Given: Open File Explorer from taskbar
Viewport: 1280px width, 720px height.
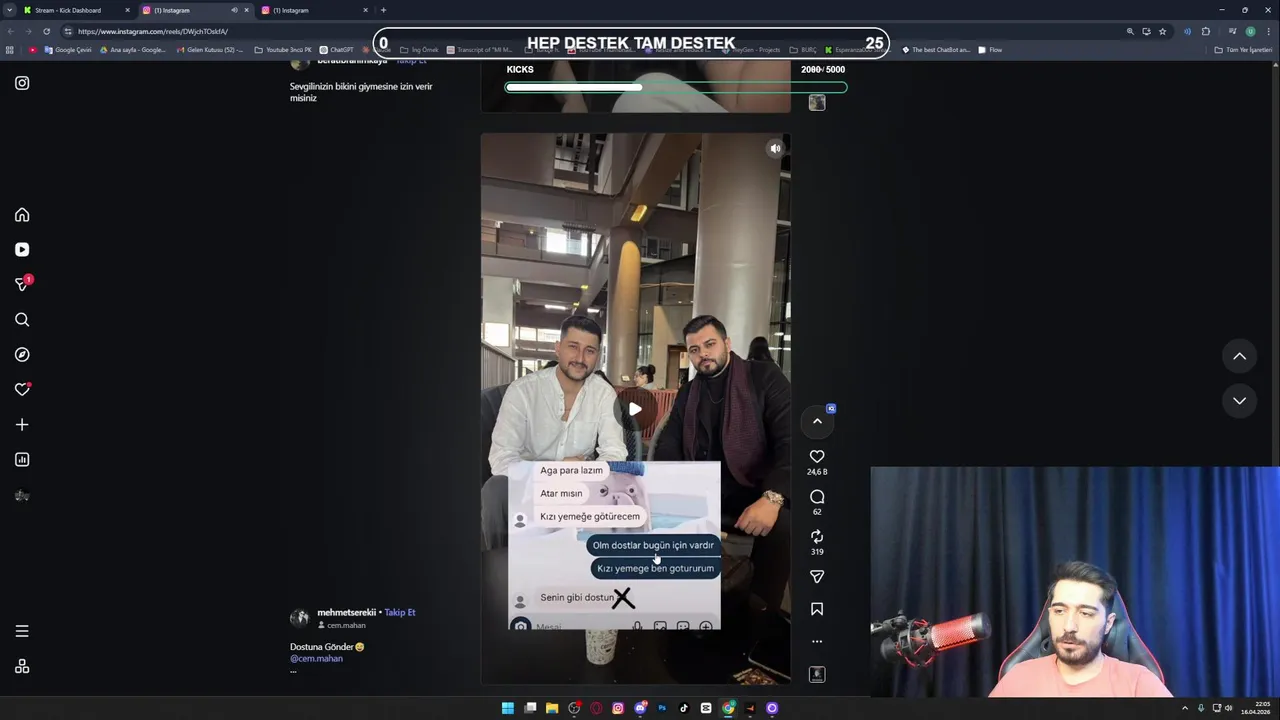Looking at the screenshot, I should pos(552,708).
